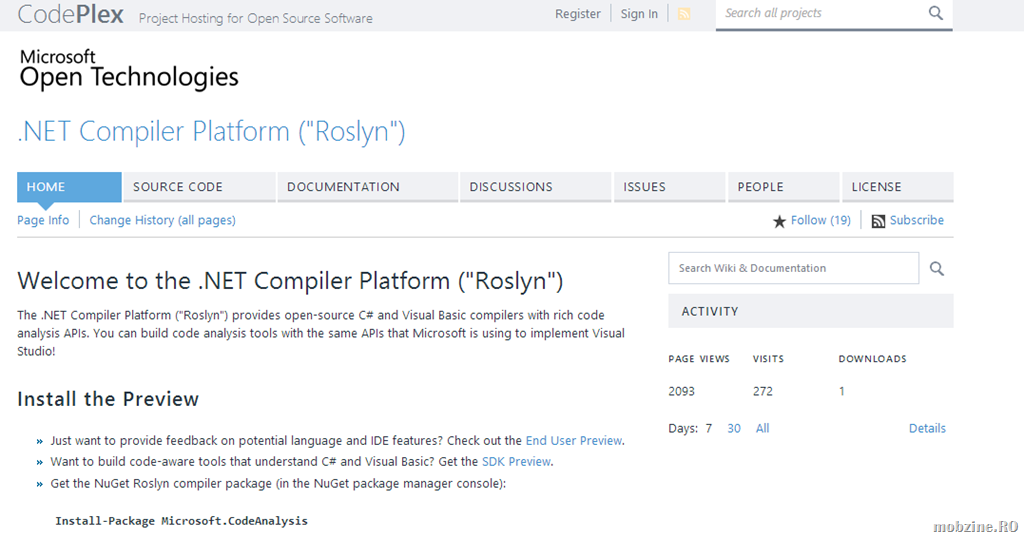This screenshot has height=538, width=1024.
Task: Click the ACTIVITY panel header
Action: point(810,311)
